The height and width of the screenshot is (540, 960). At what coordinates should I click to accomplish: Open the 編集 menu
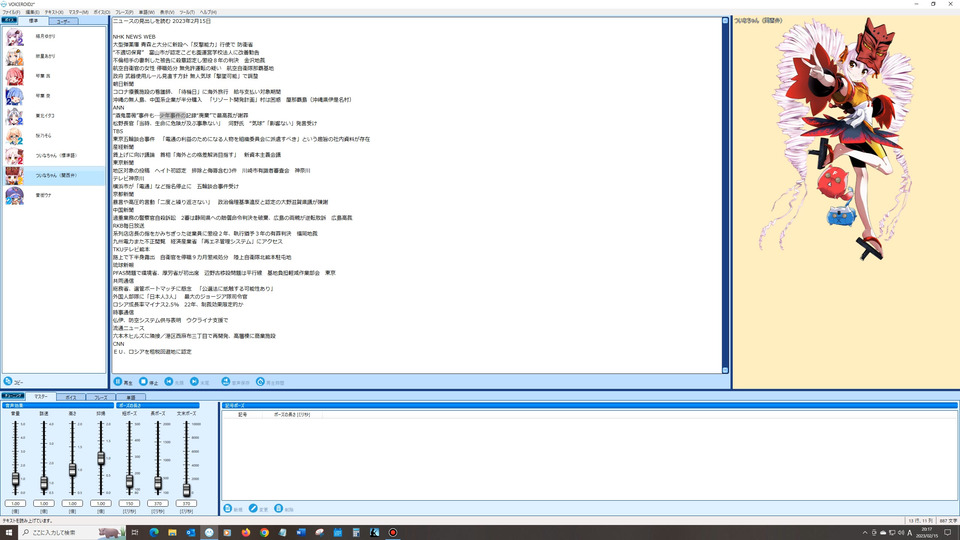[32, 12]
